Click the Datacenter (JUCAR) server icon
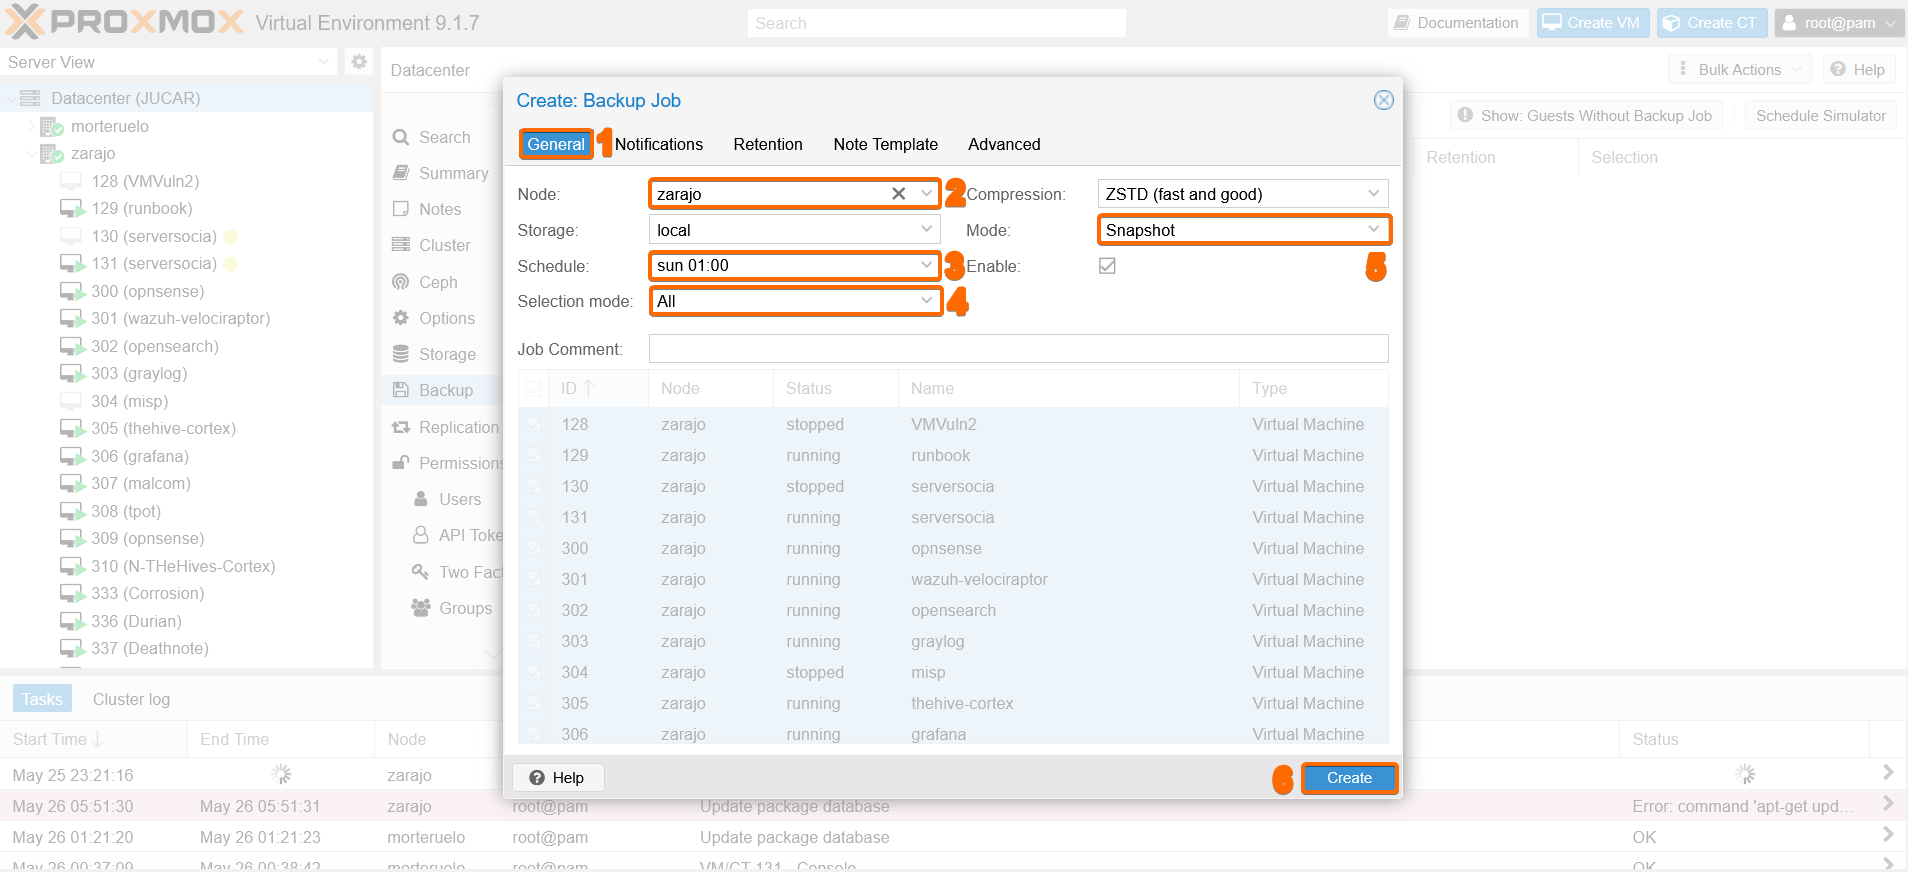 click(x=30, y=98)
